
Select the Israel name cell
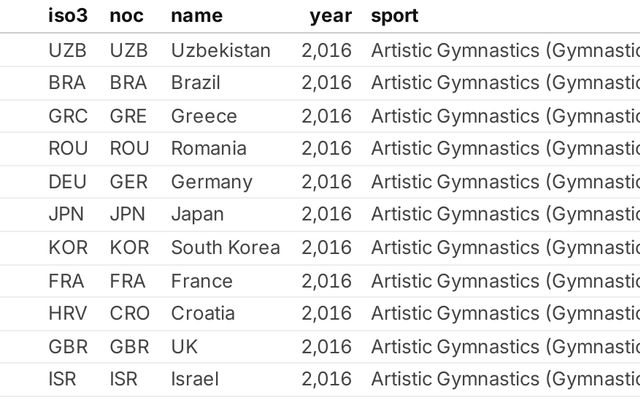[195, 379]
